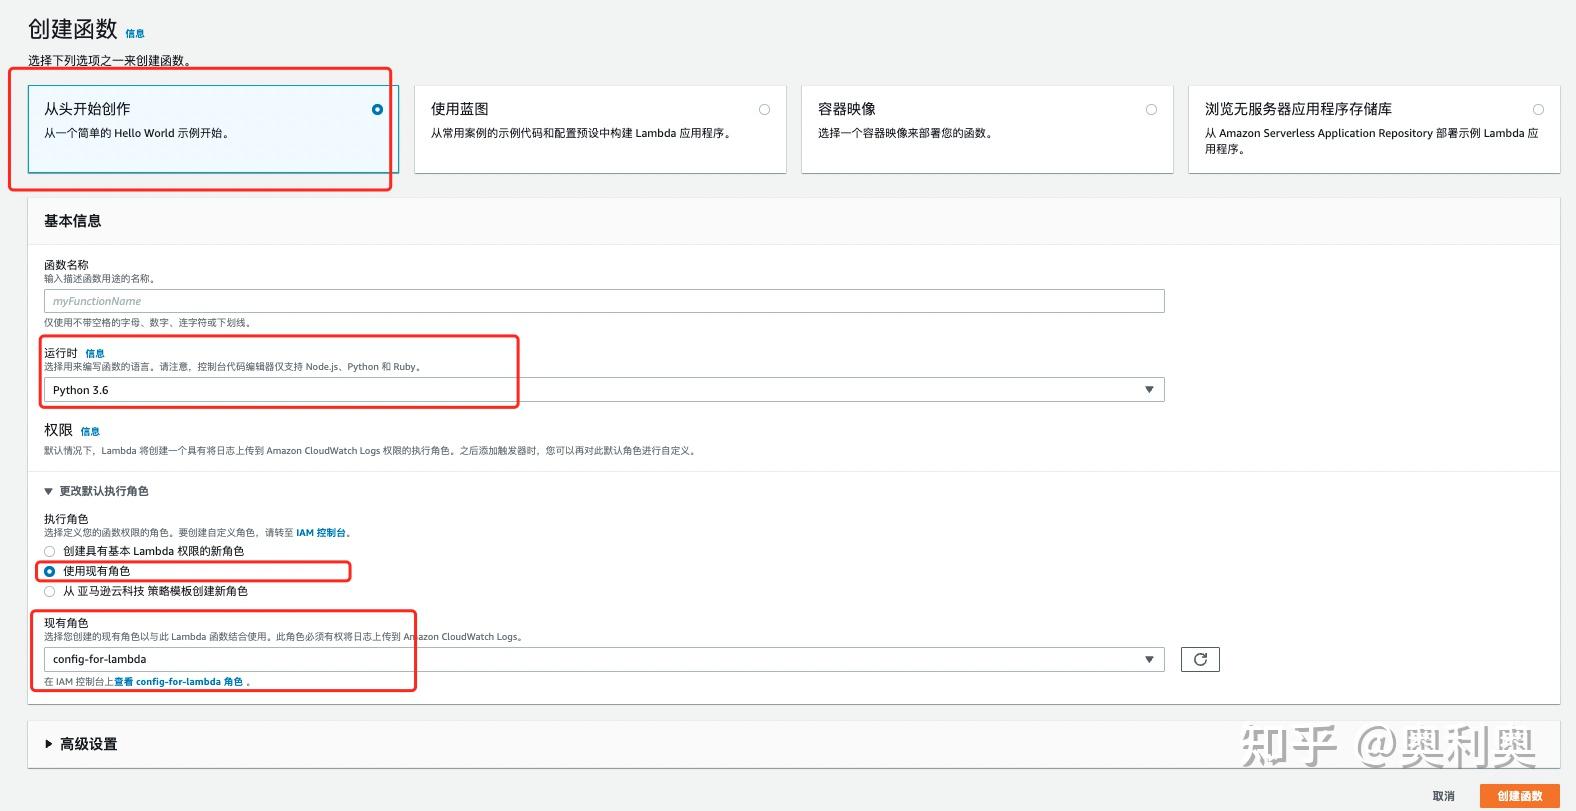Click the function name input field
This screenshot has width=1576, height=811.
pos(604,301)
